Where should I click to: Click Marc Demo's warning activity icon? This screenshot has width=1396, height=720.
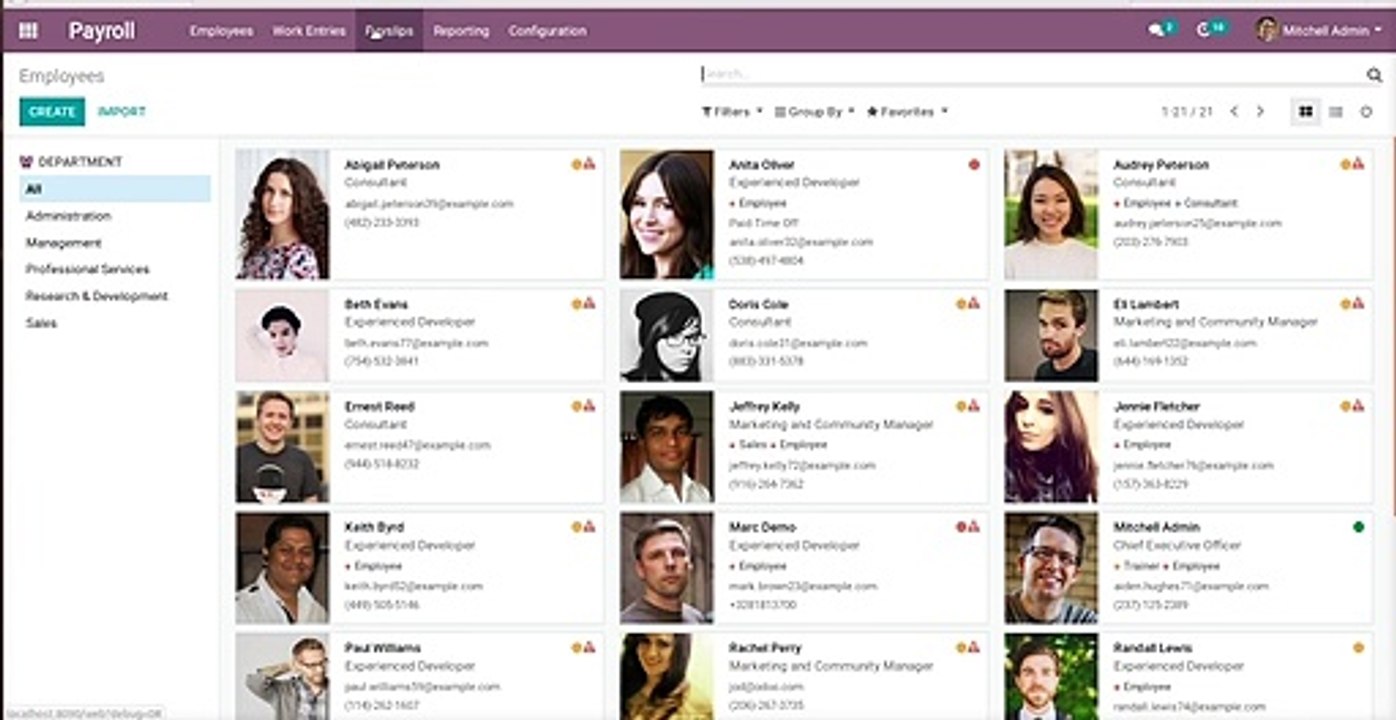click(973, 526)
